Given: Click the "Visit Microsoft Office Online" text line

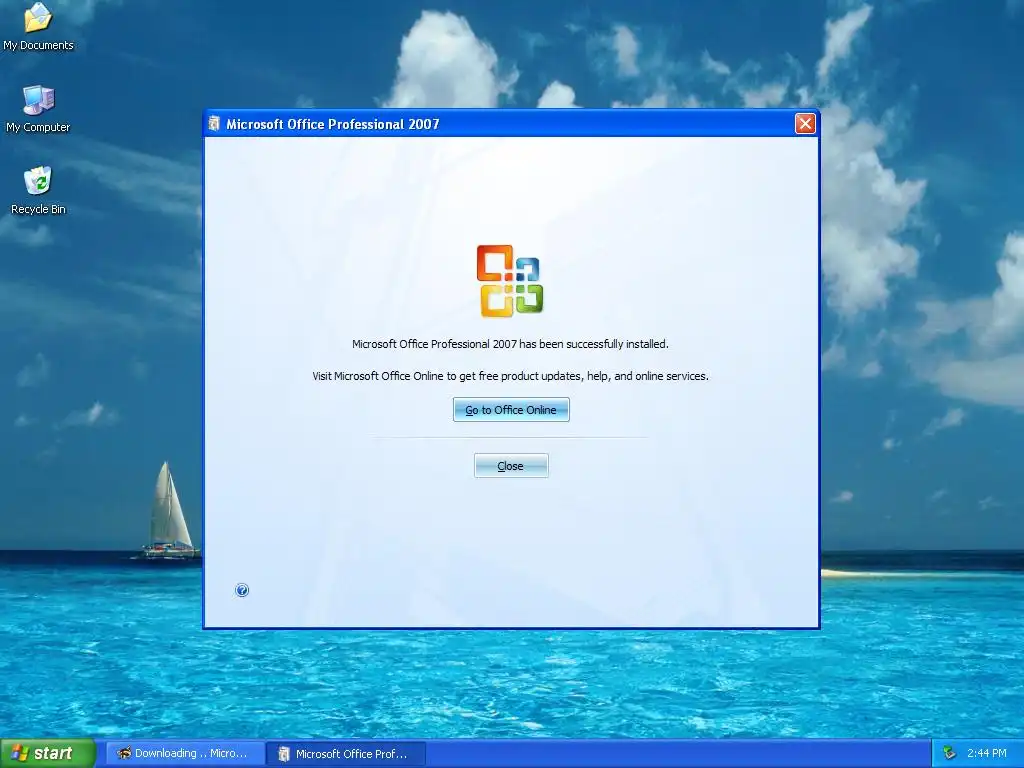Looking at the screenshot, I should [x=510, y=376].
